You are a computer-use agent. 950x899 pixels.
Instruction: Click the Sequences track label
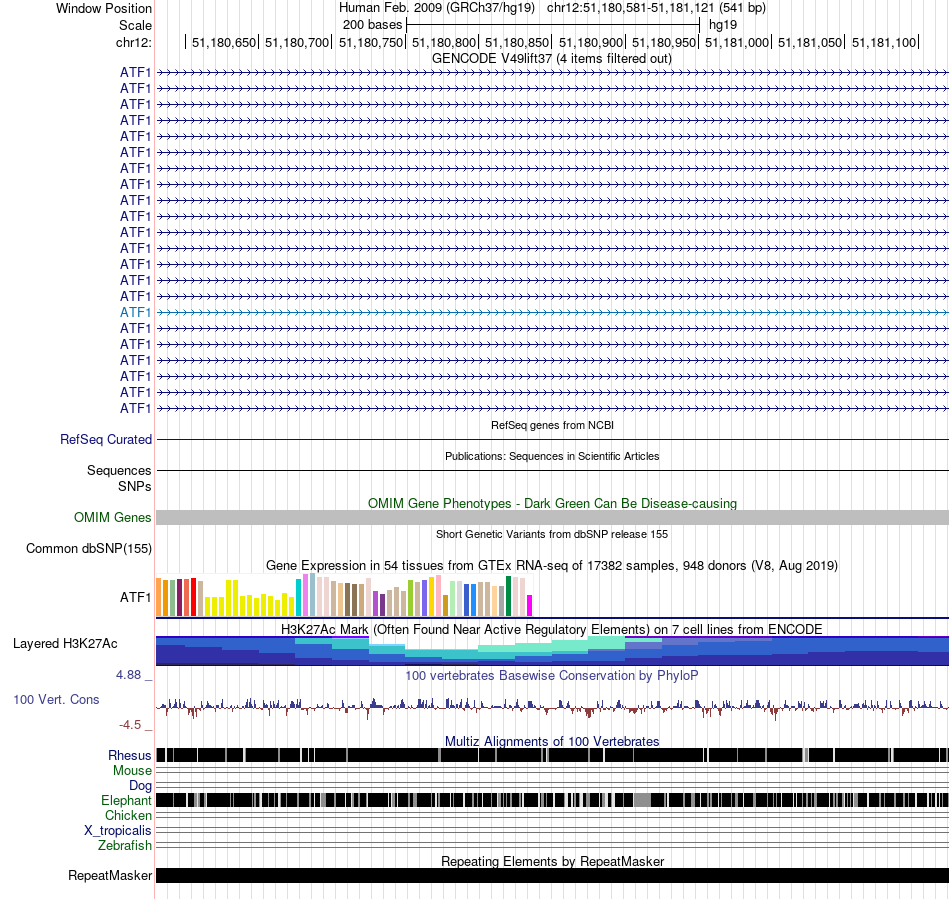(119, 471)
